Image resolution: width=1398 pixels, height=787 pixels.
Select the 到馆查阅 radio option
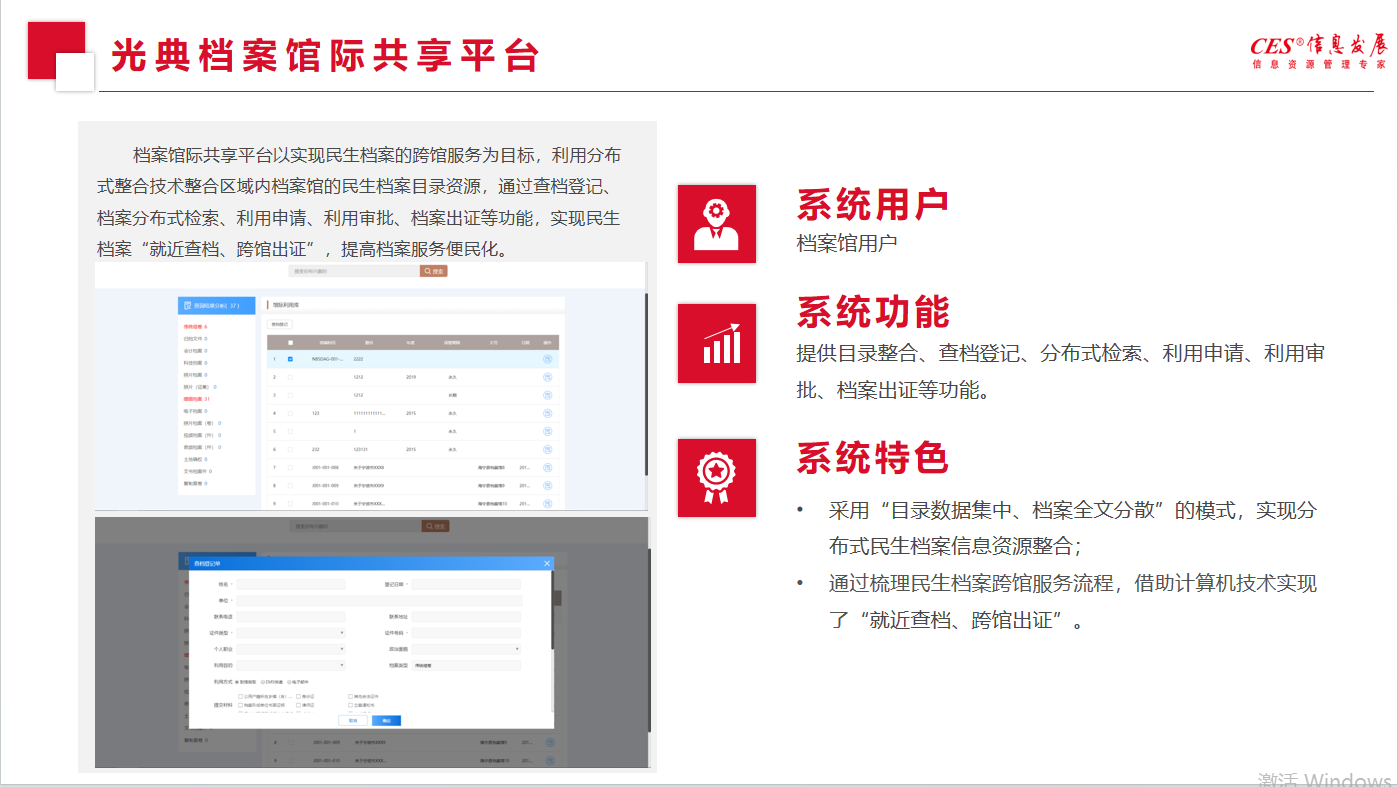(237, 682)
